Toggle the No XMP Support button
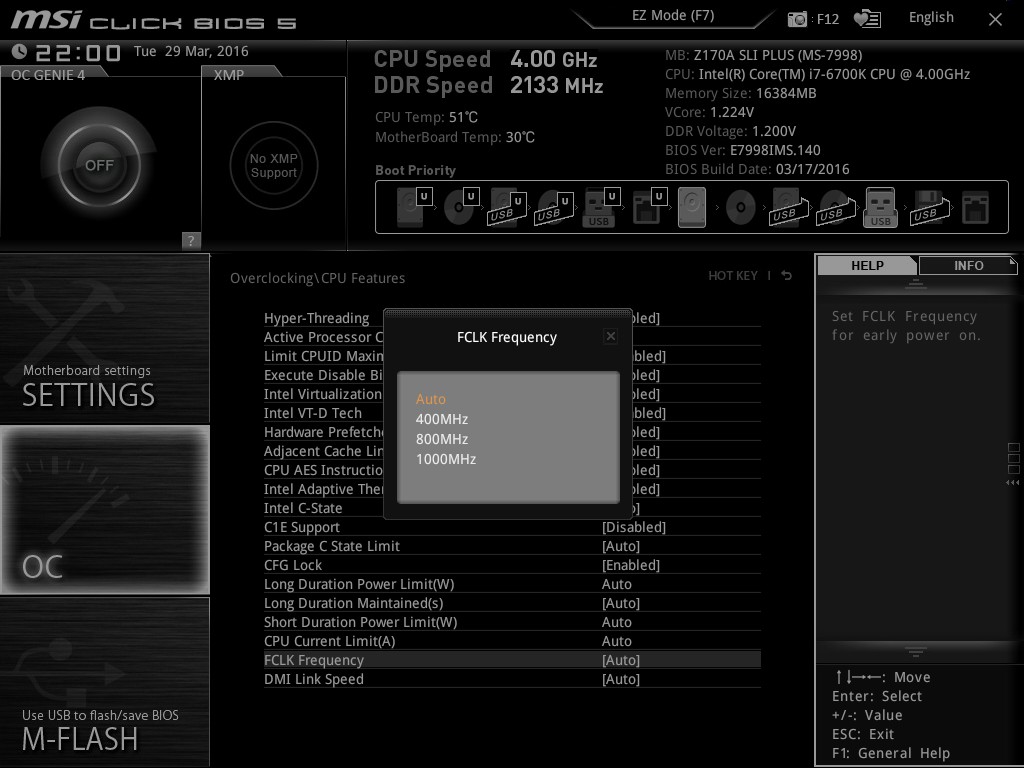This screenshot has height=768, width=1024. pyautogui.click(x=274, y=165)
